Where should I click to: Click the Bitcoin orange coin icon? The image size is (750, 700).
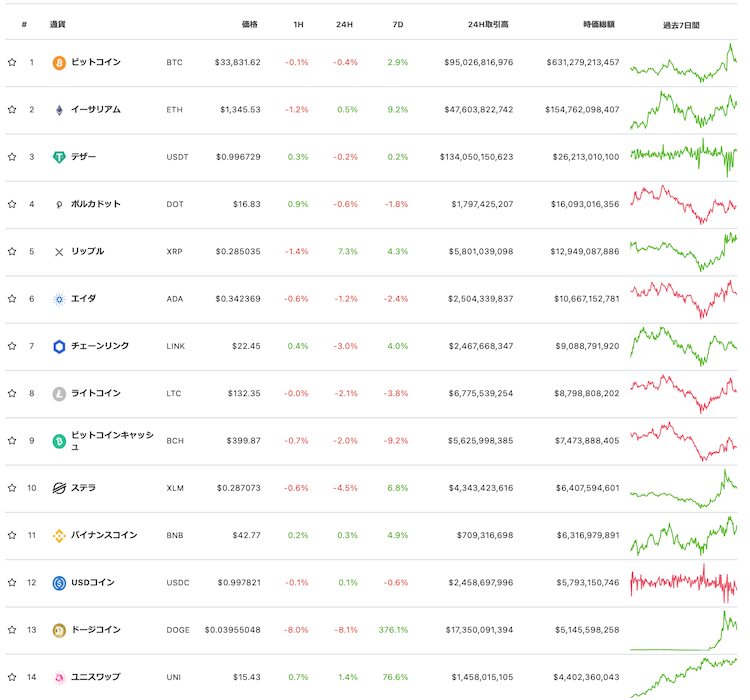click(x=59, y=62)
